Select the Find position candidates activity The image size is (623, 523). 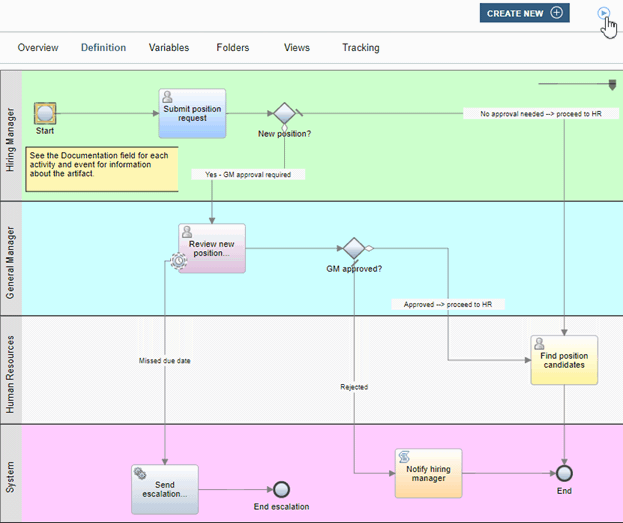click(564, 360)
